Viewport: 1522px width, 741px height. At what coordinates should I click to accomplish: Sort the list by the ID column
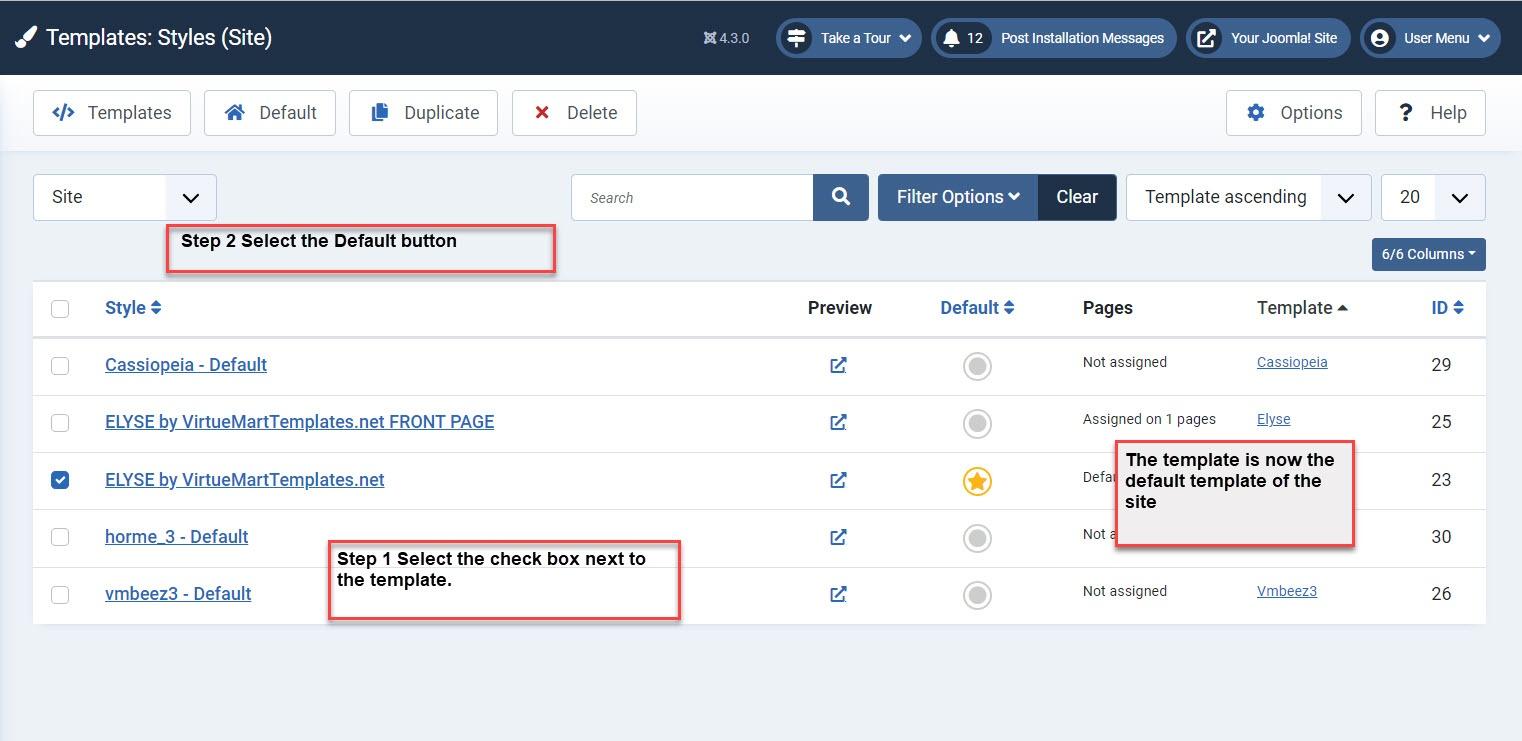tap(1447, 308)
